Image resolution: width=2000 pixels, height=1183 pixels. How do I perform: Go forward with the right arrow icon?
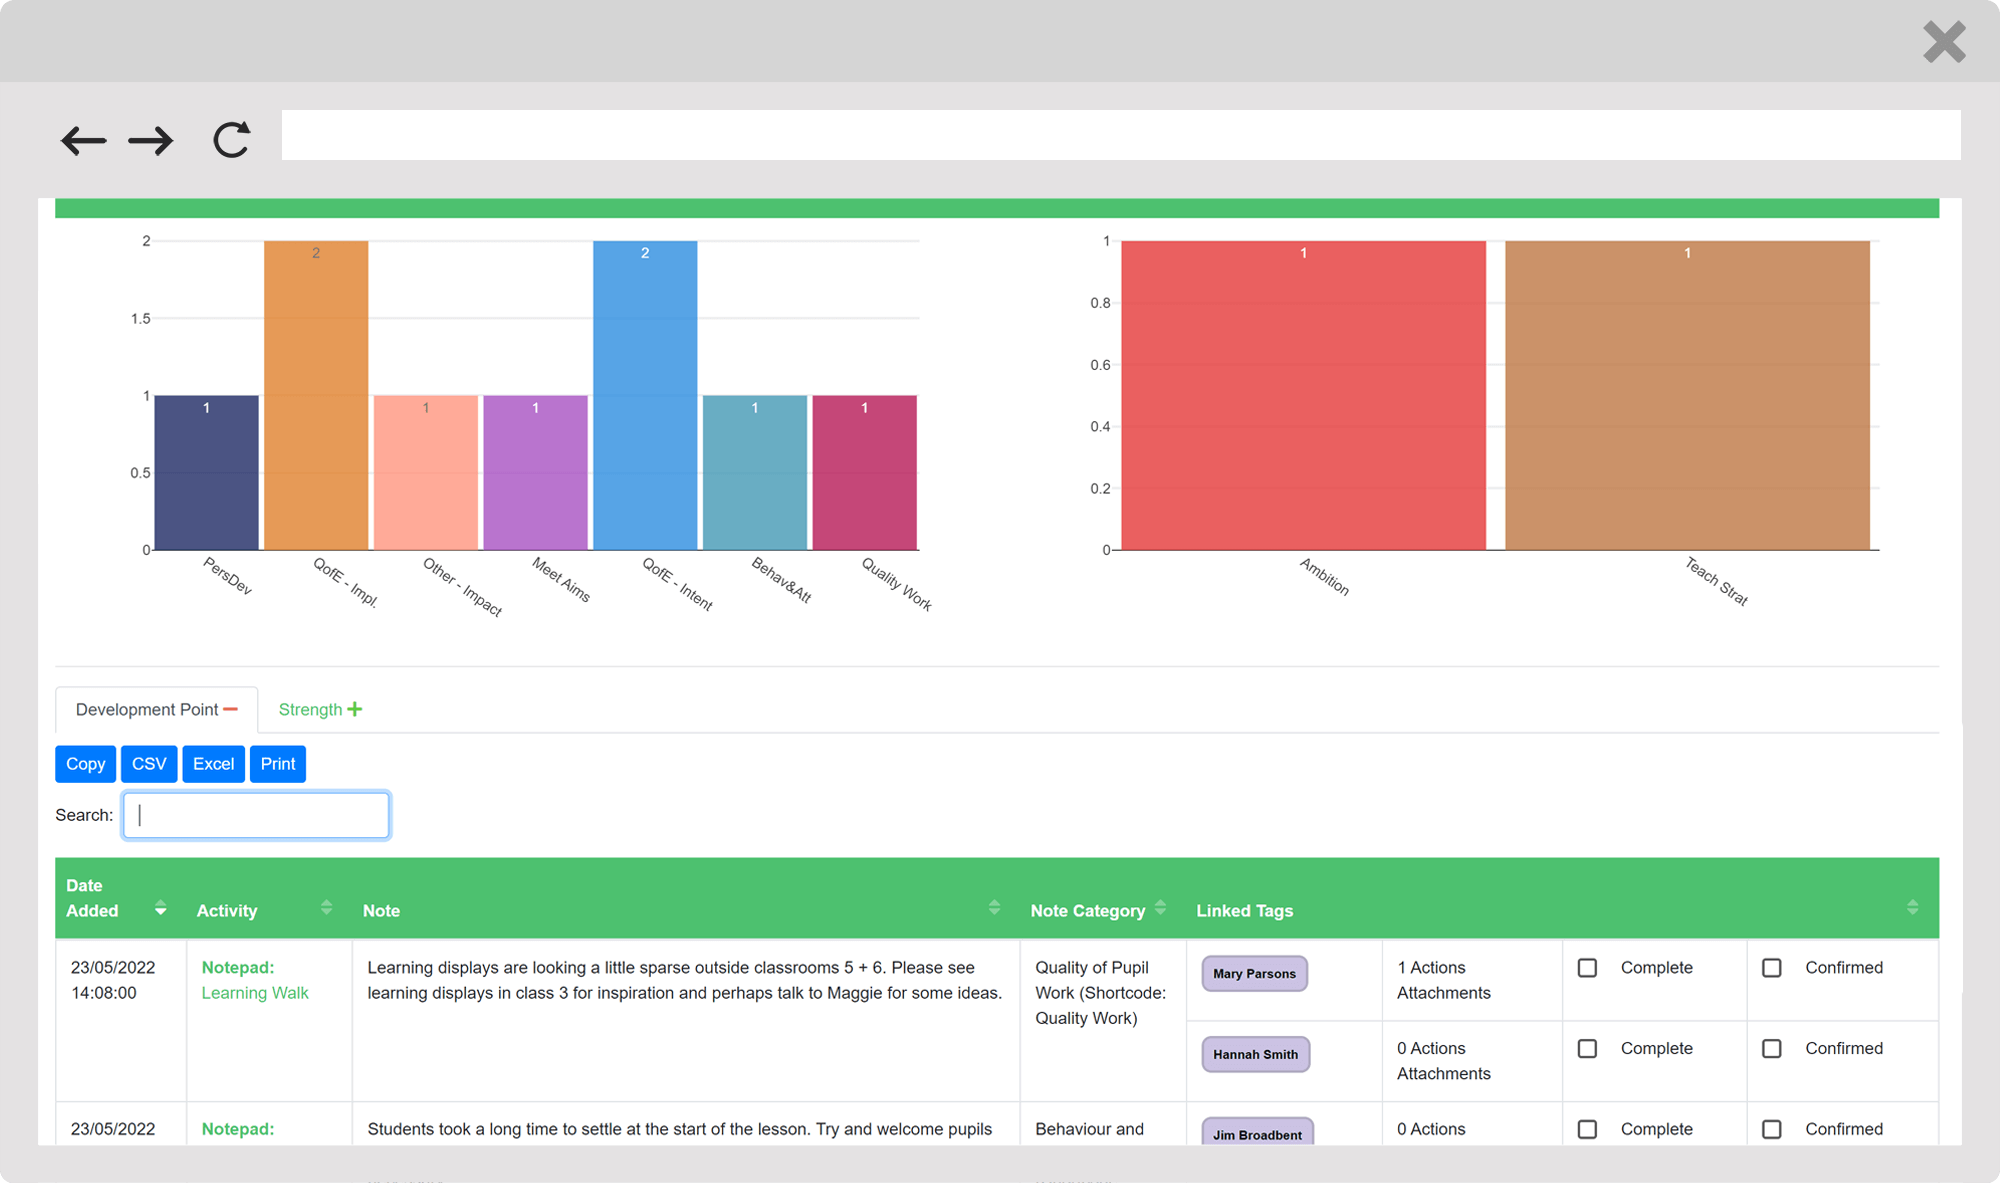point(151,140)
